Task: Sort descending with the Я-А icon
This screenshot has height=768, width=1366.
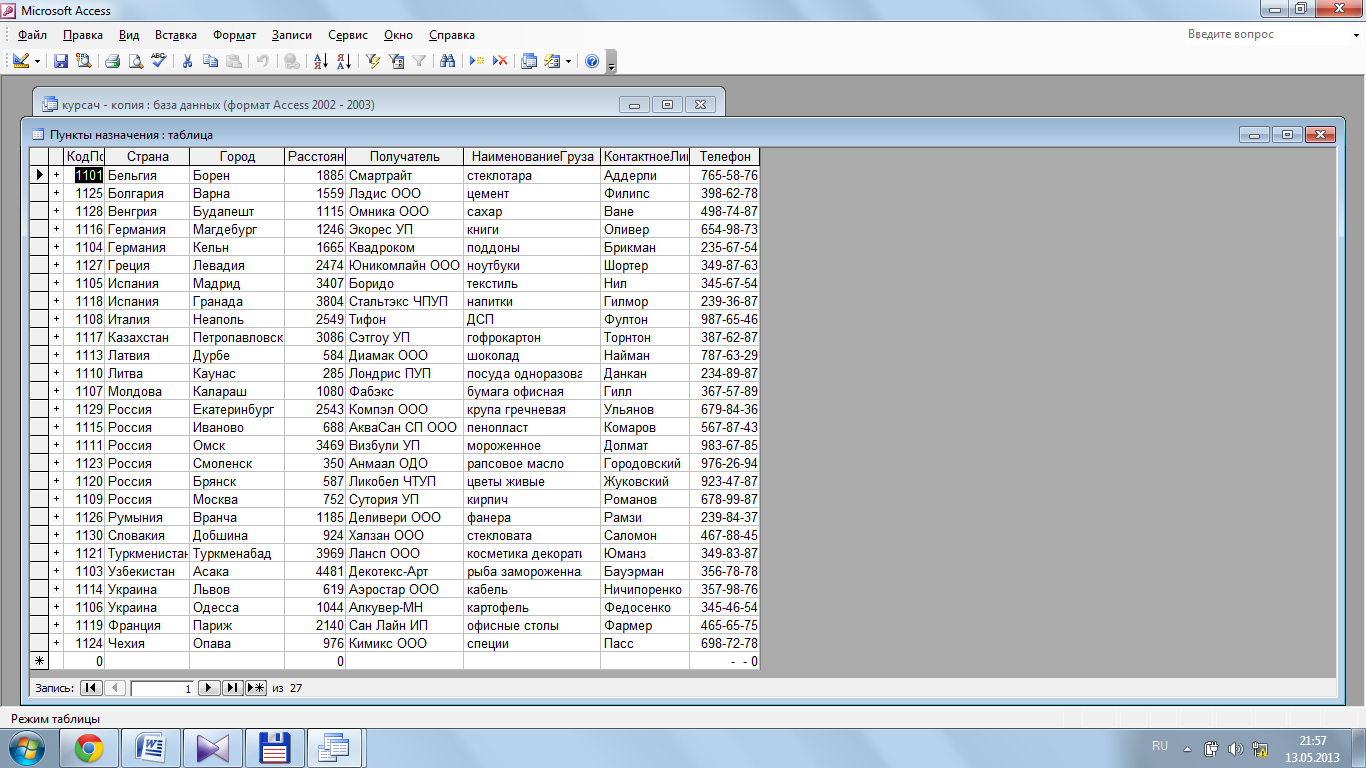Action: click(343, 61)
